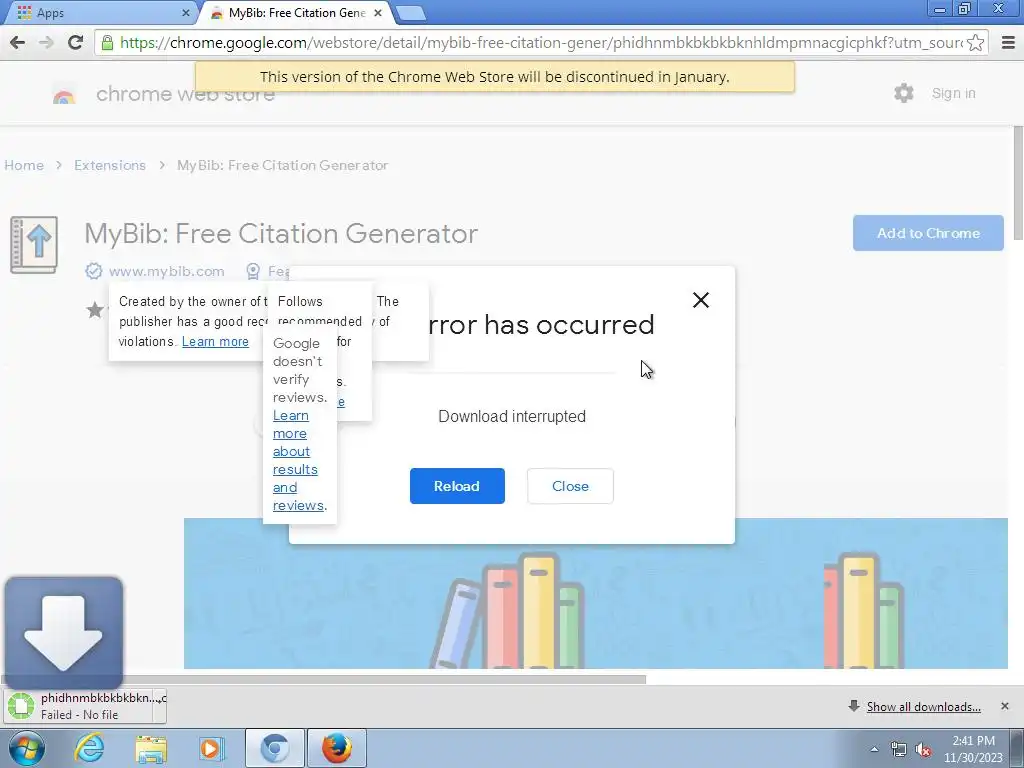Image resolution: width=1024 pixels, height=768 pixels.
Task: Click Learn more in publisher tooltip
Action: tap(216, 342)
